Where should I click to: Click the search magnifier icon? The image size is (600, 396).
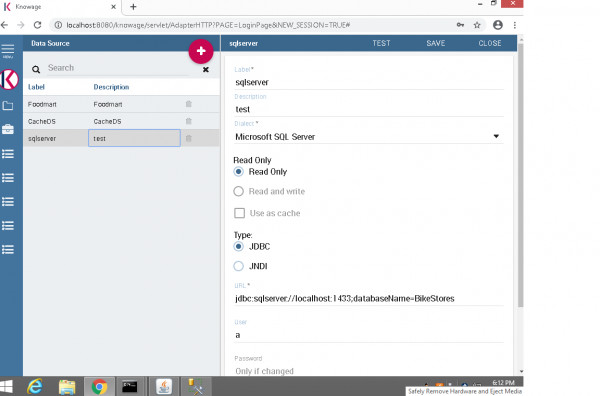[36, 69]
